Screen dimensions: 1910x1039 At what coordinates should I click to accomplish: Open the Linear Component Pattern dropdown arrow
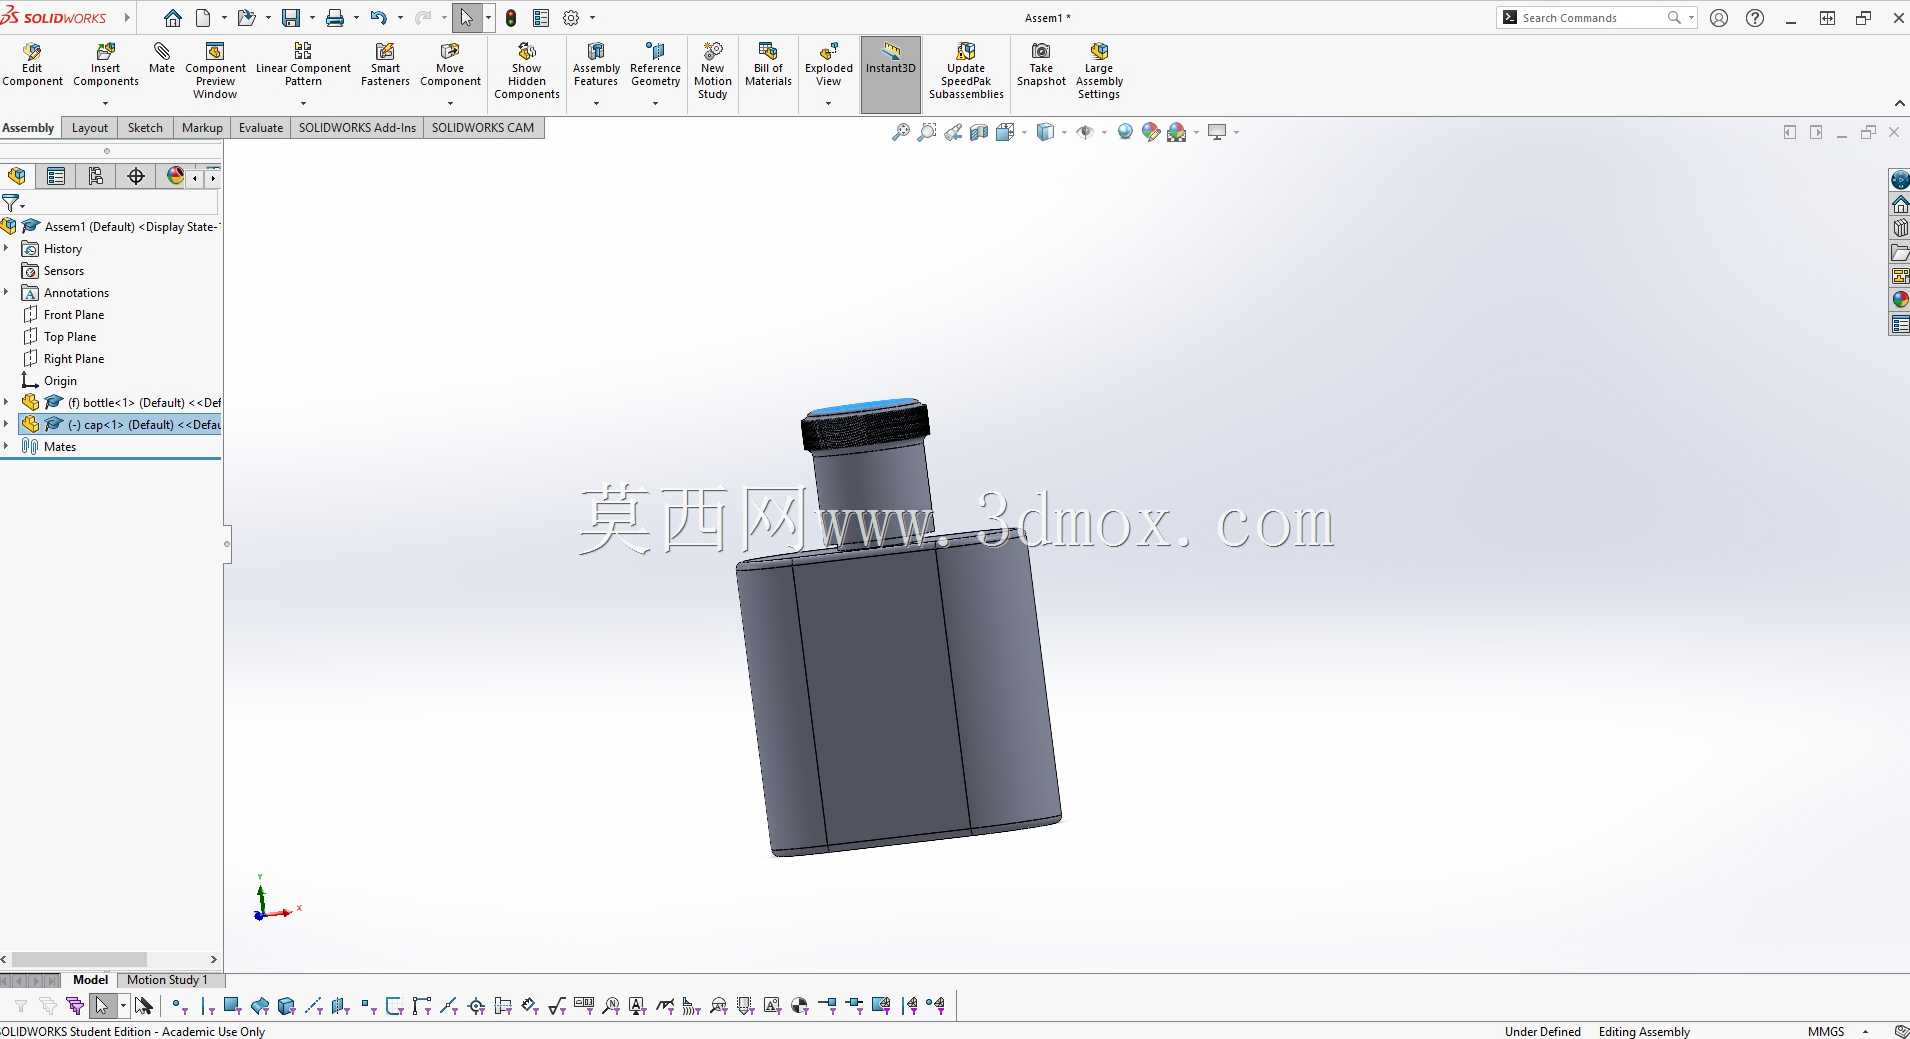[303, 104]
